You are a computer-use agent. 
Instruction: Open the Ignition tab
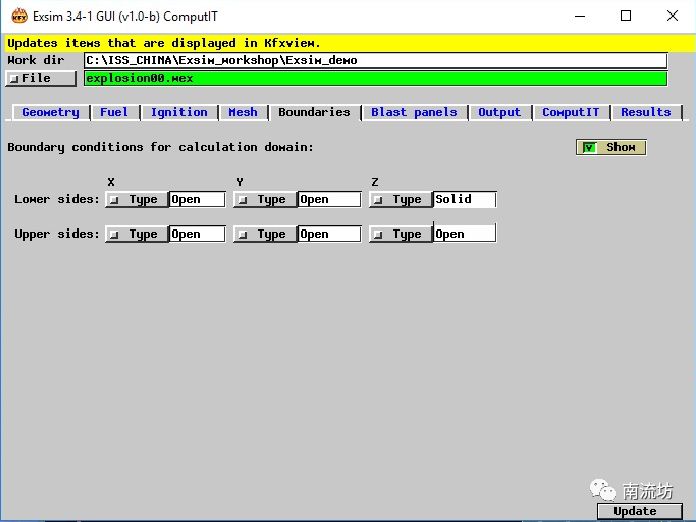coord(179,112)
